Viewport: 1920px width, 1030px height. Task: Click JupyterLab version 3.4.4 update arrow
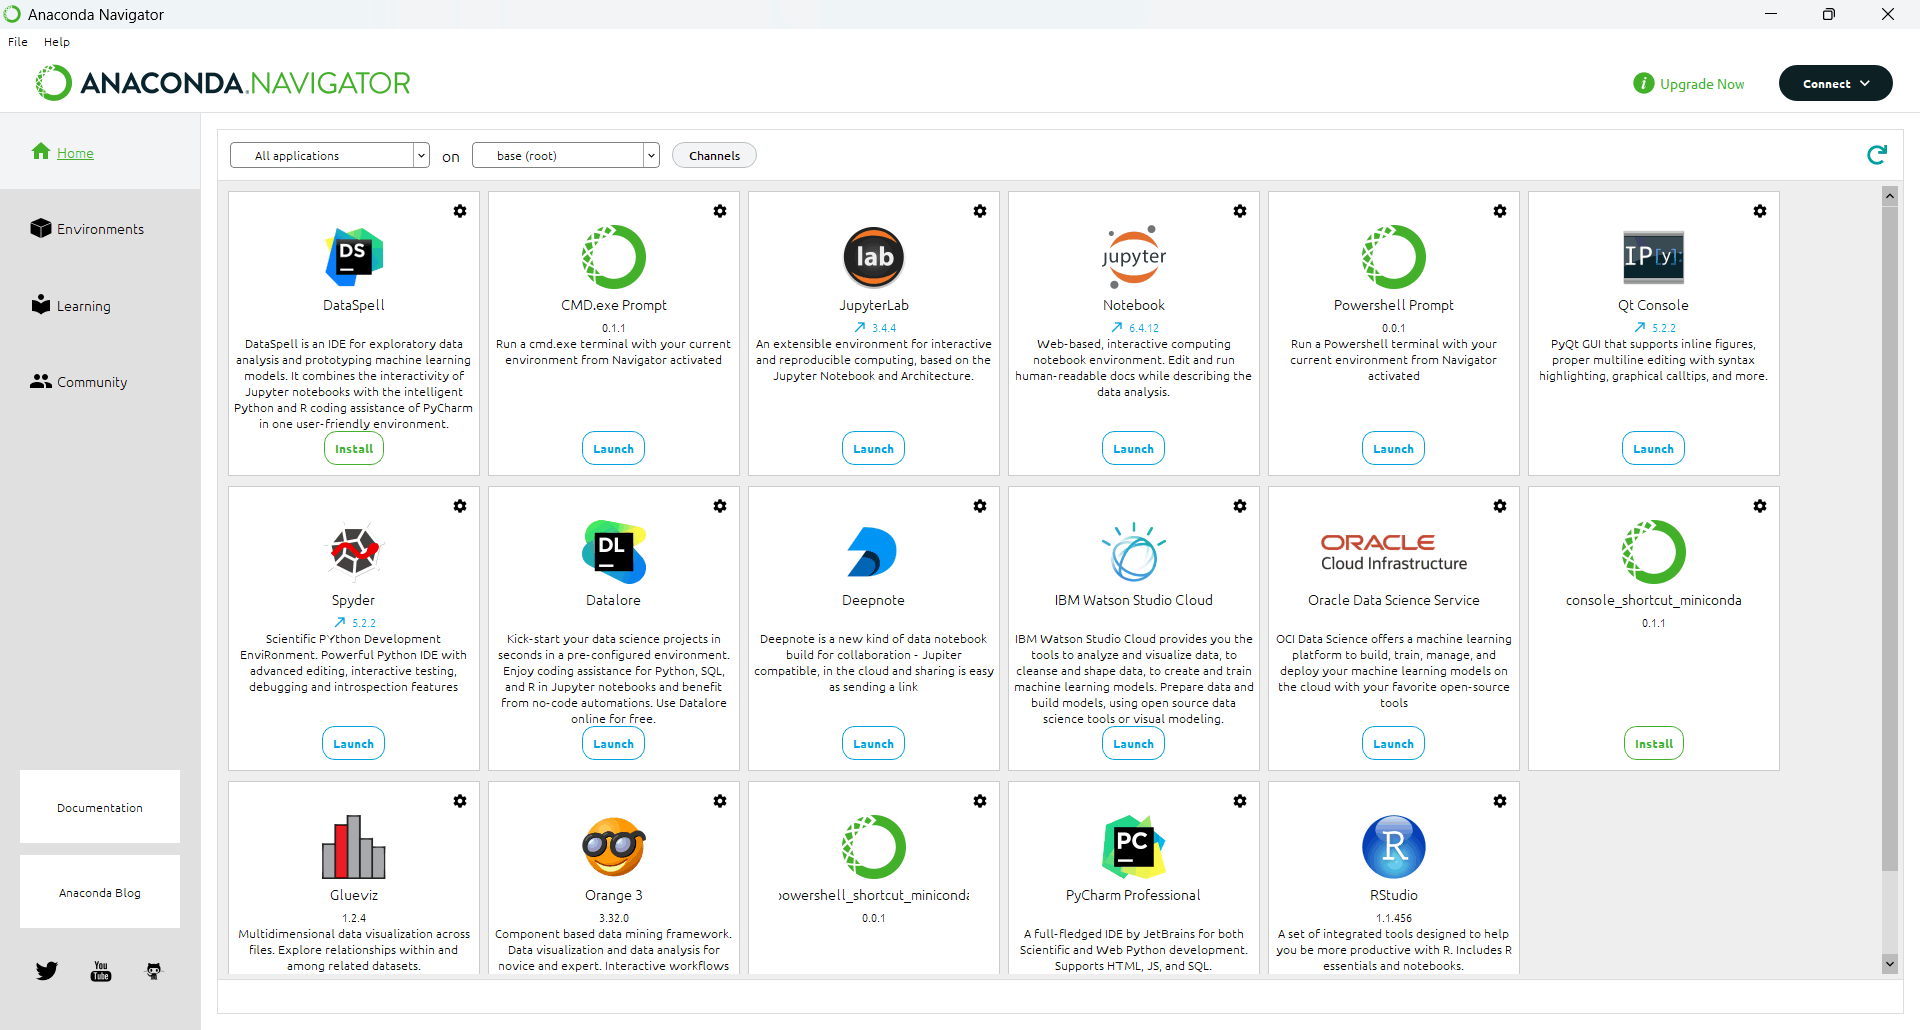click(x=860, y=327)
